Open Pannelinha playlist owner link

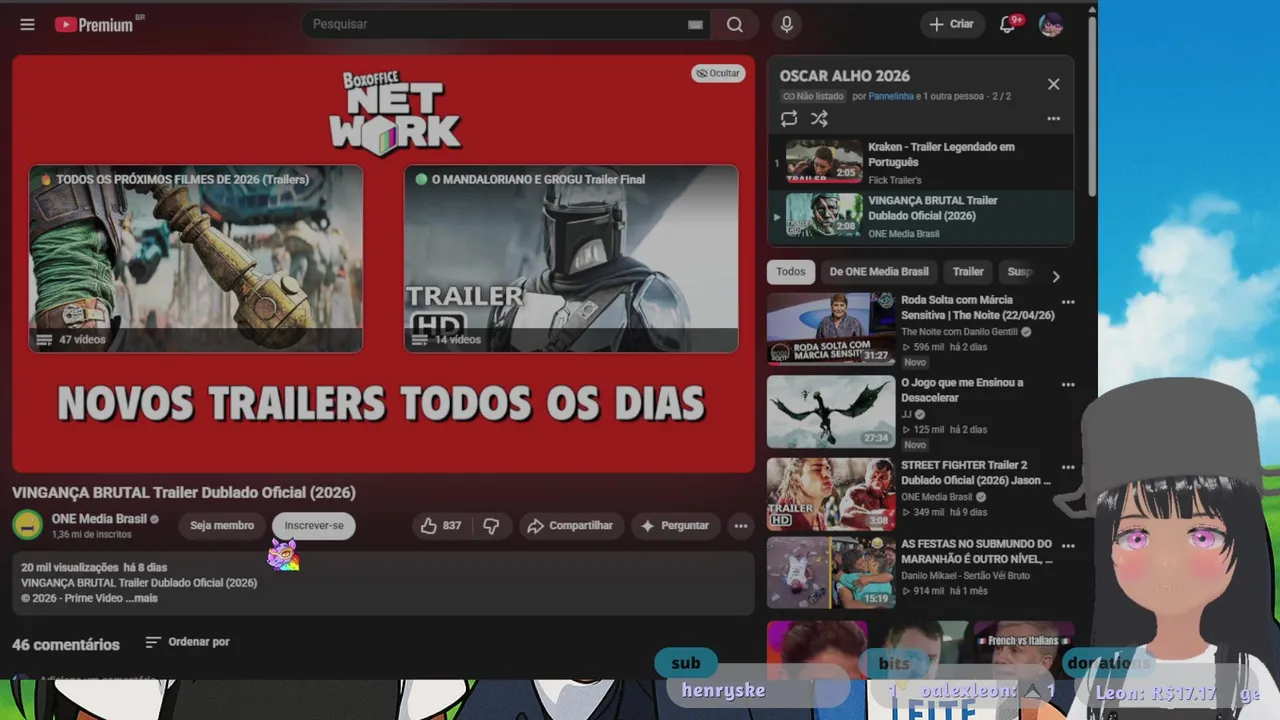(891, 97)
